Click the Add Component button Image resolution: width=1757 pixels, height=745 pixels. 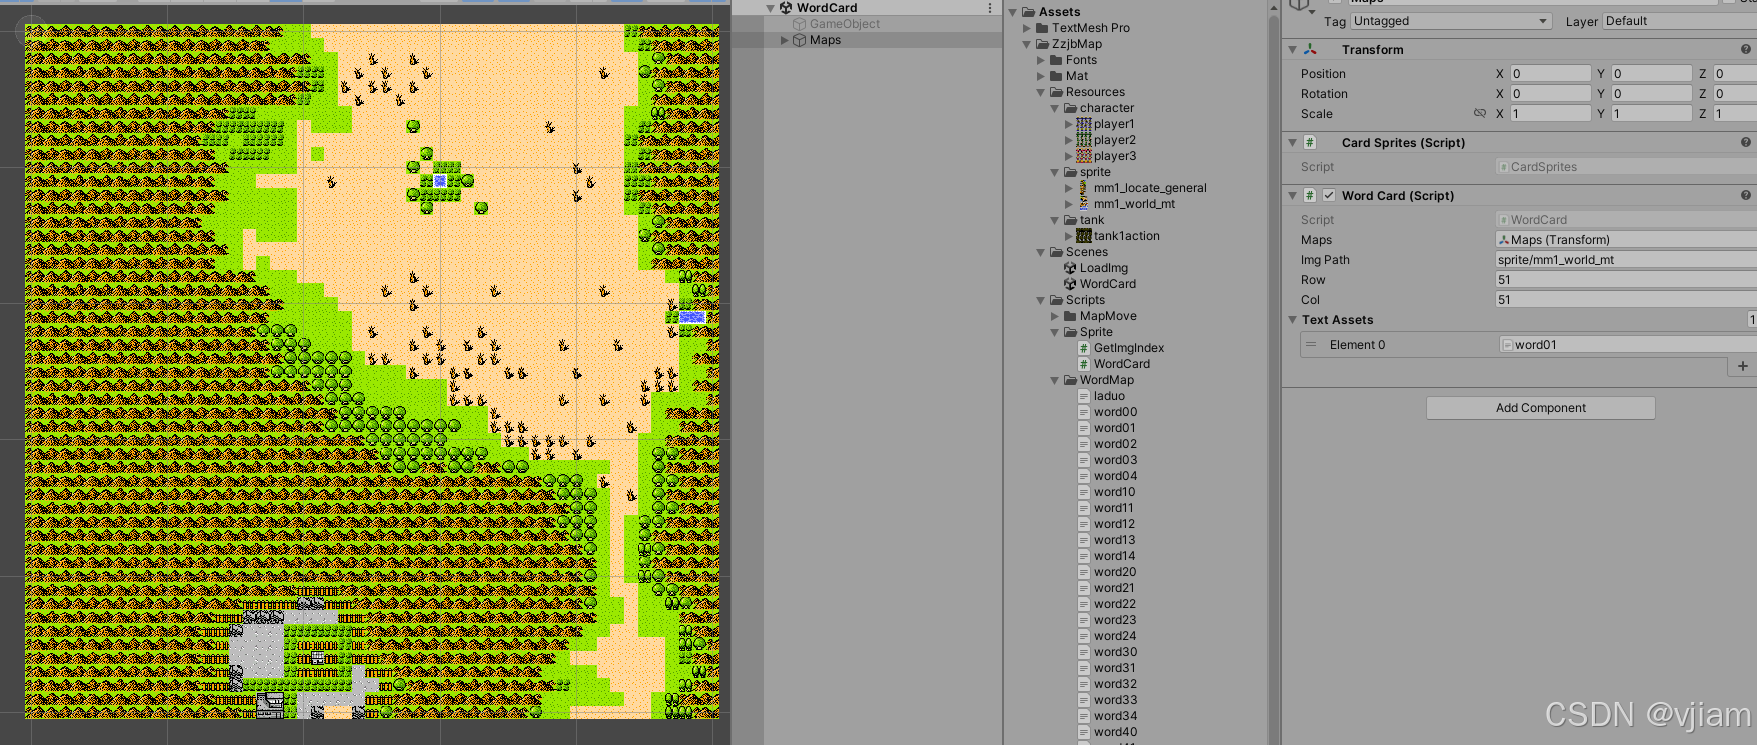pos(1540,408)
